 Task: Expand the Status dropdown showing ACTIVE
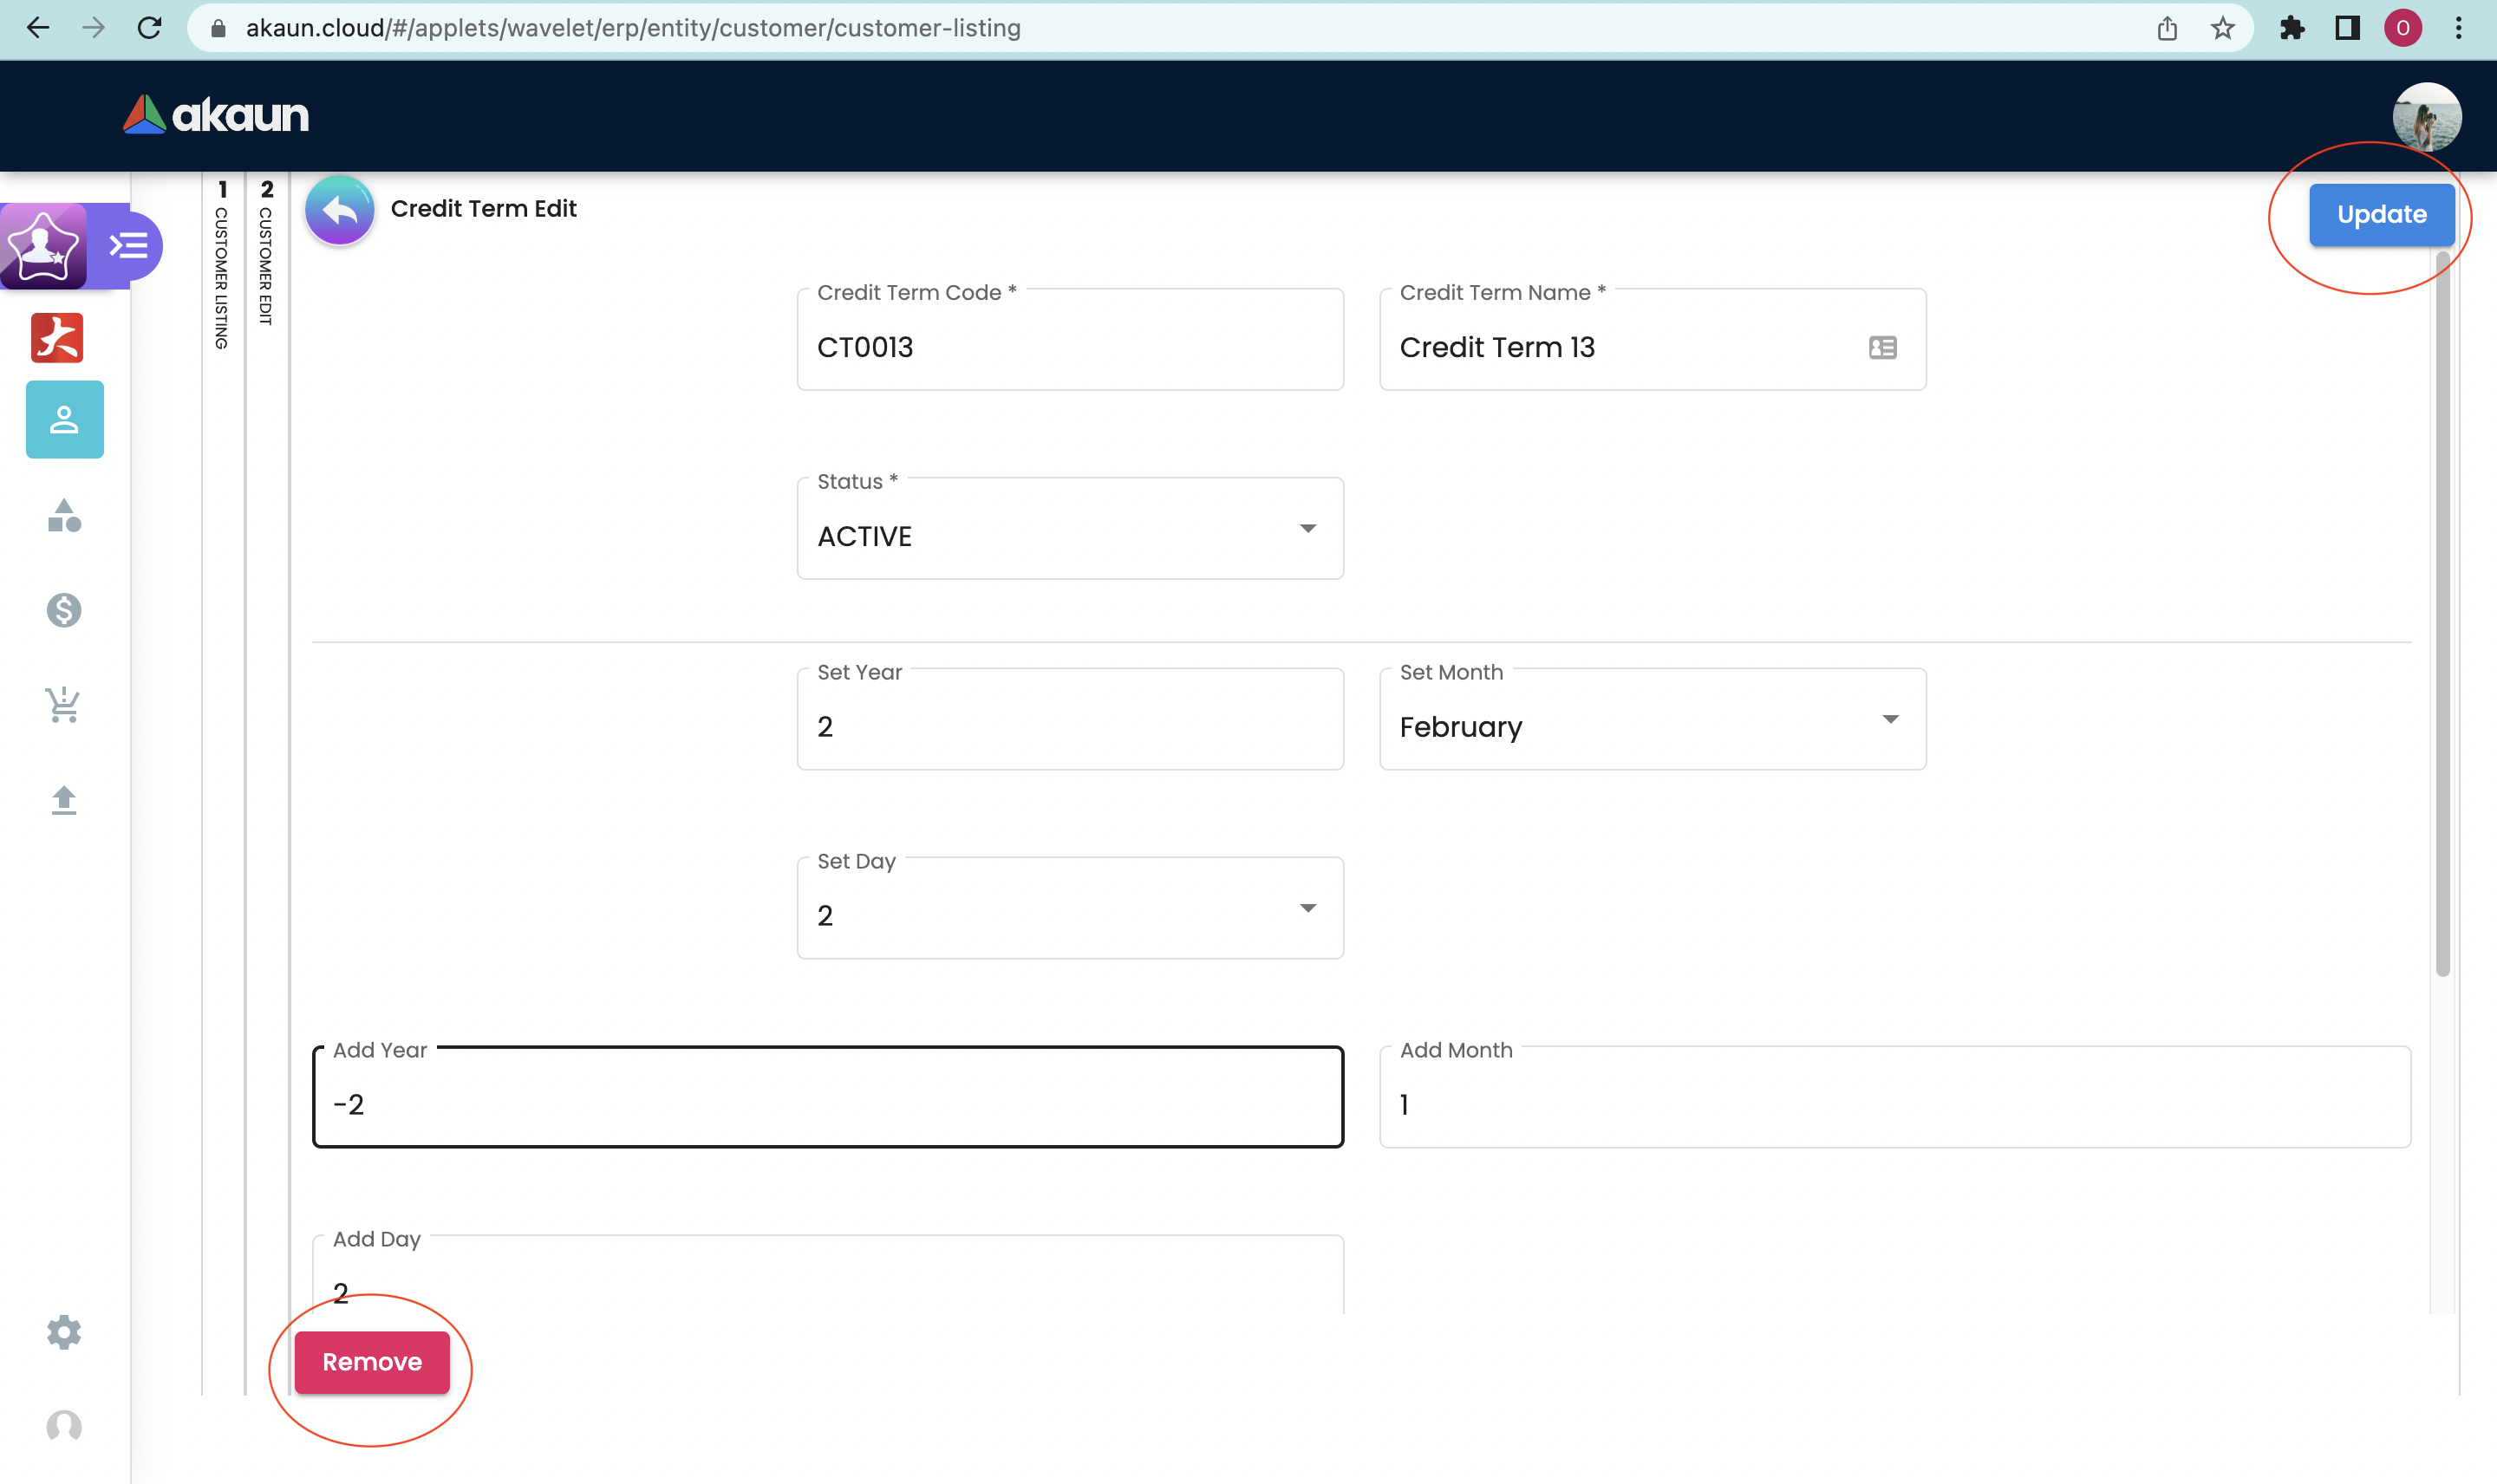pos(1069,530)
